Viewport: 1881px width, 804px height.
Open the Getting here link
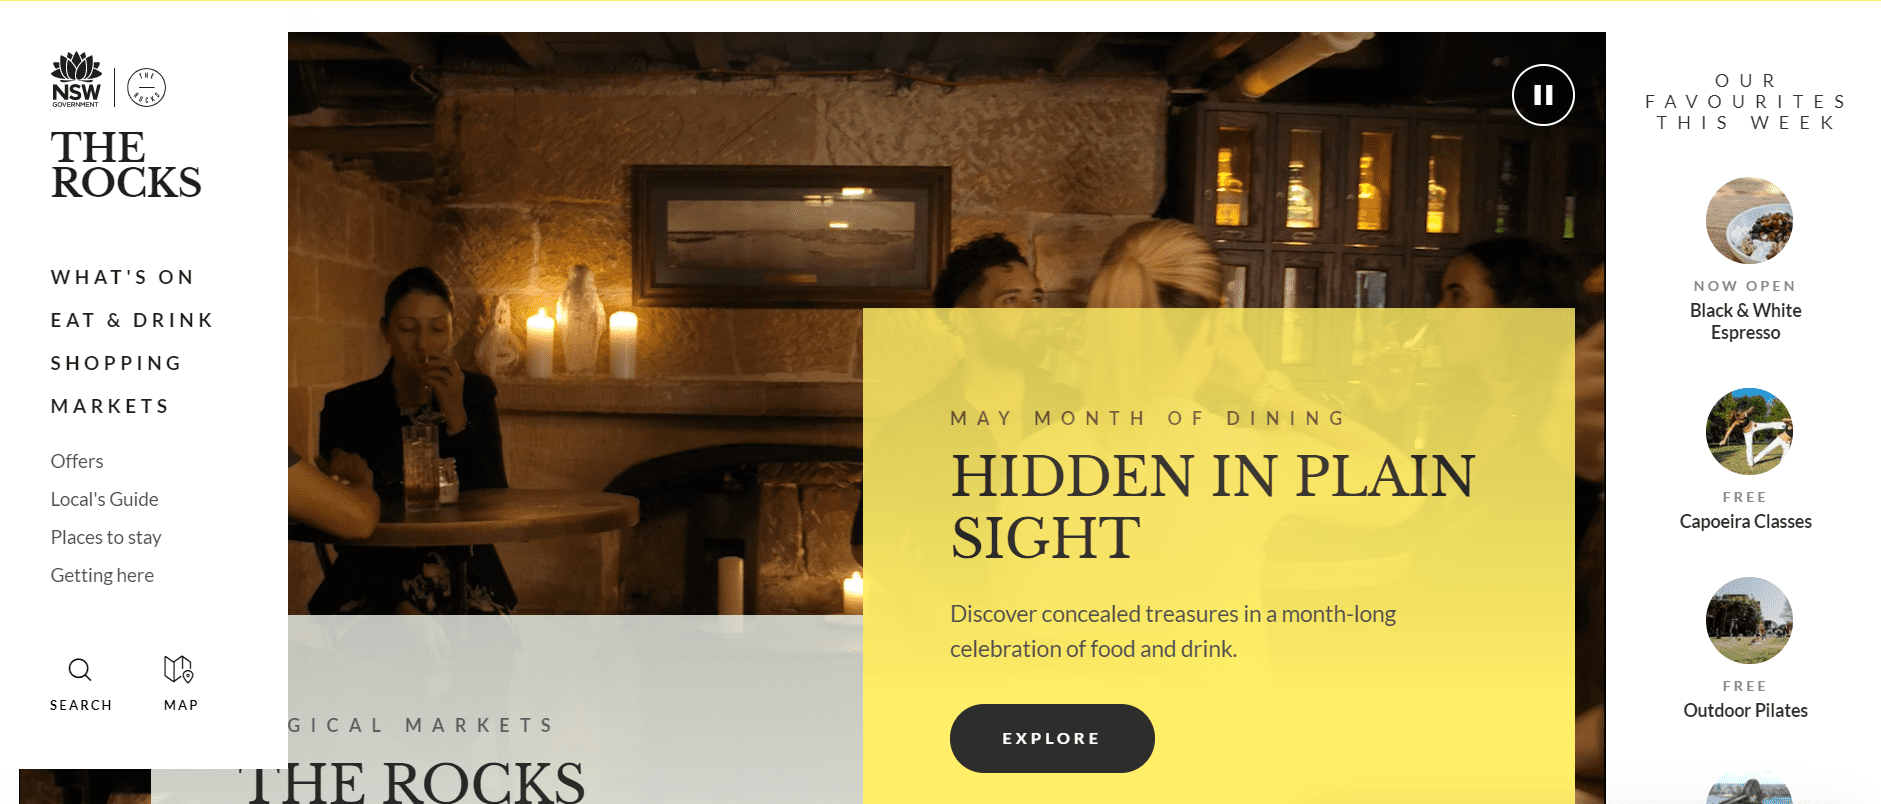102,575
